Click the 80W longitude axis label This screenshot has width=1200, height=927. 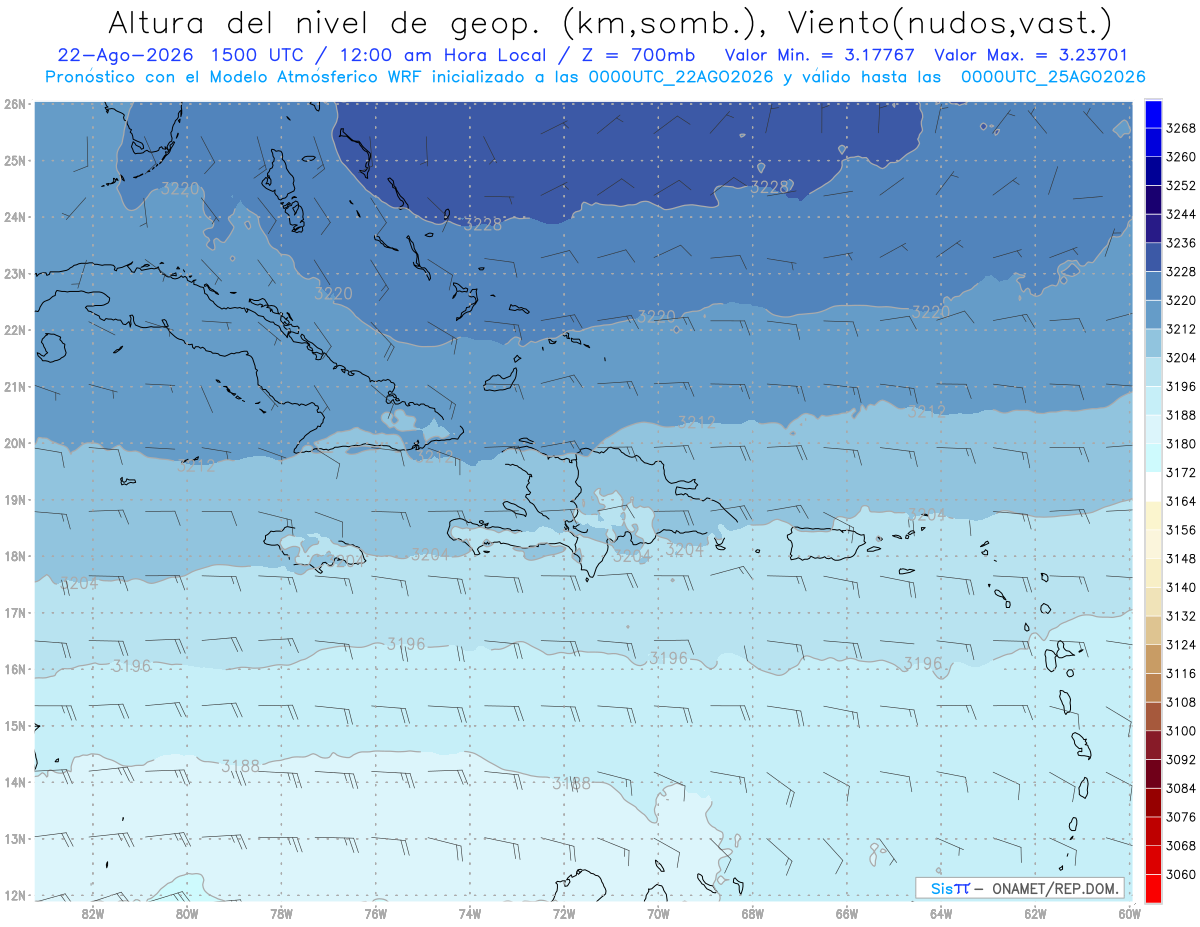(186, 913)
